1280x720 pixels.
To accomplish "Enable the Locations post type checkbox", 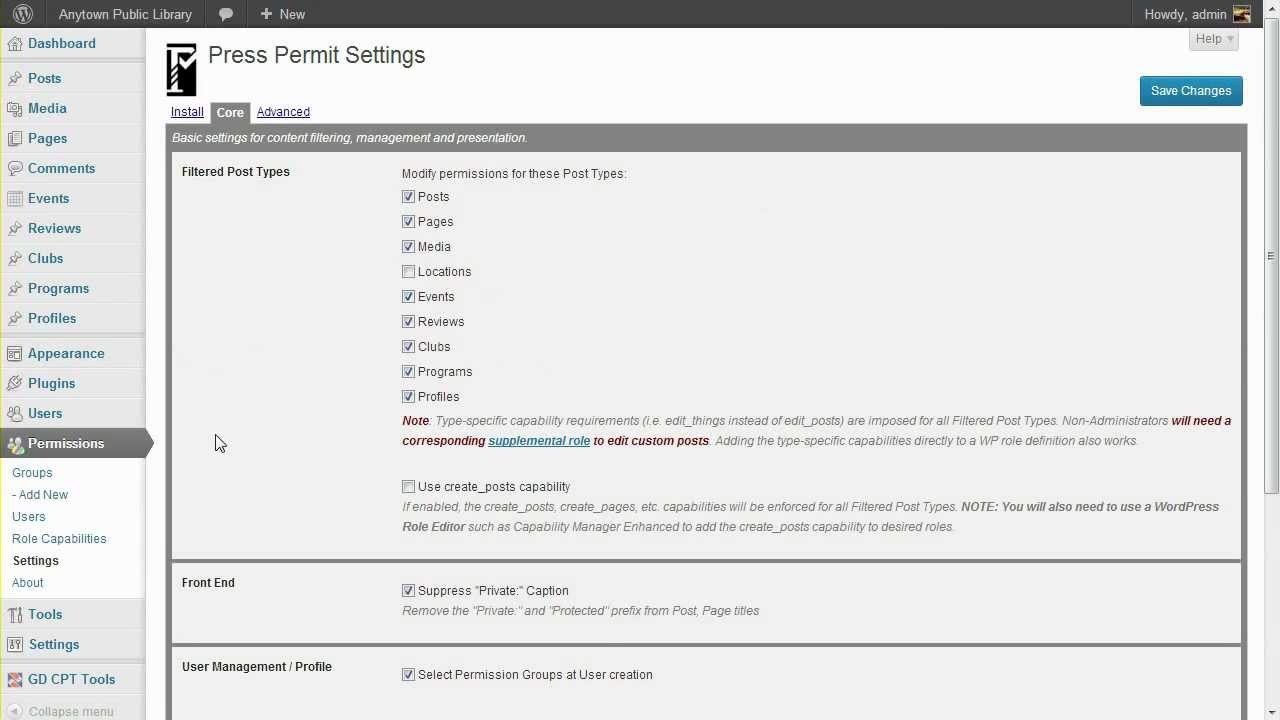I will pos(408,272).
